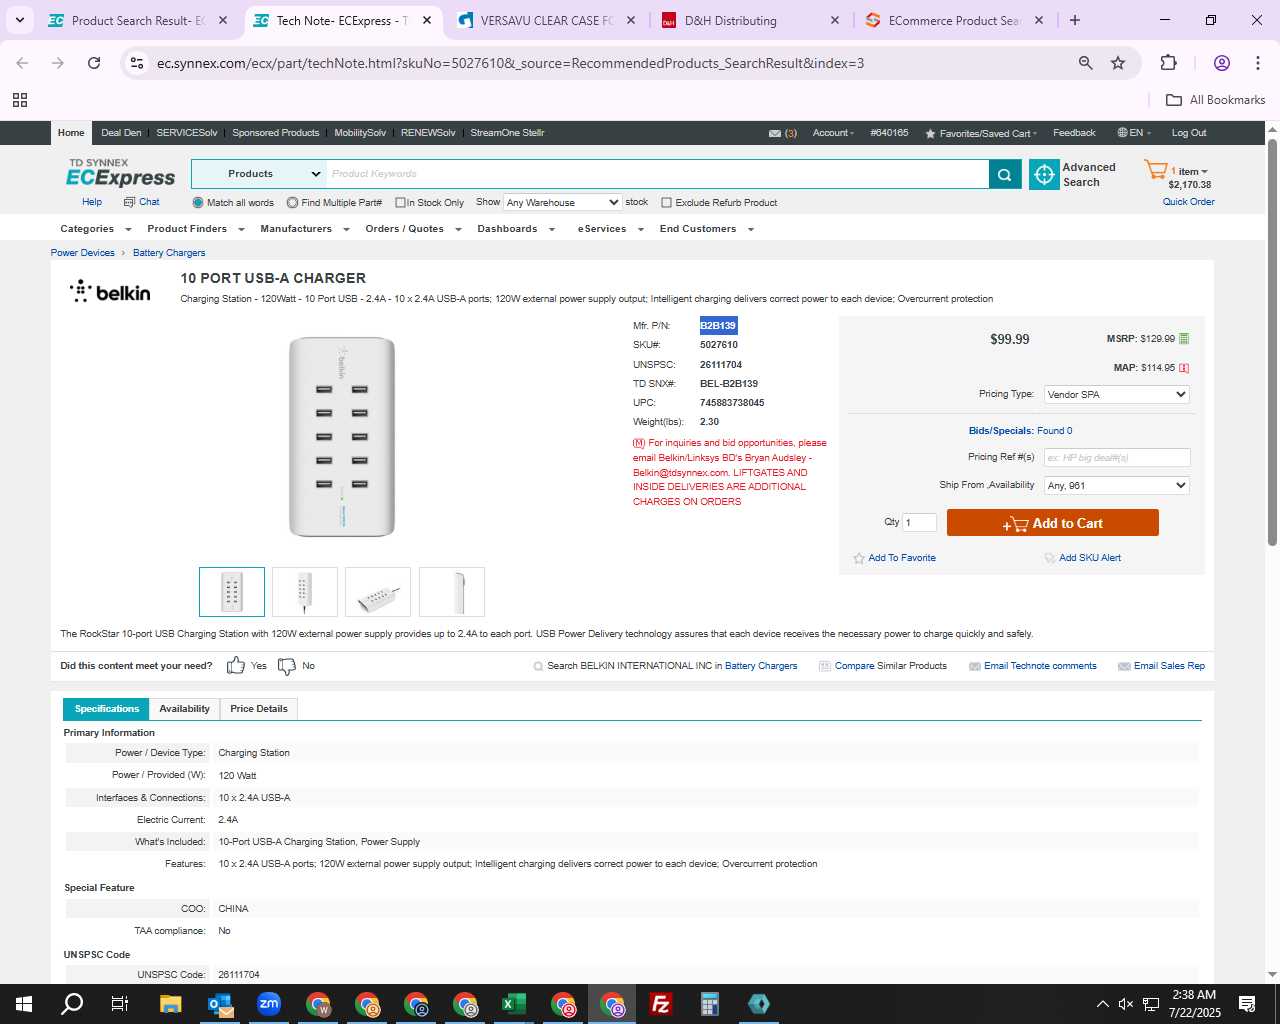
Task: Select the Specifications tab
Action: [107, 709]
